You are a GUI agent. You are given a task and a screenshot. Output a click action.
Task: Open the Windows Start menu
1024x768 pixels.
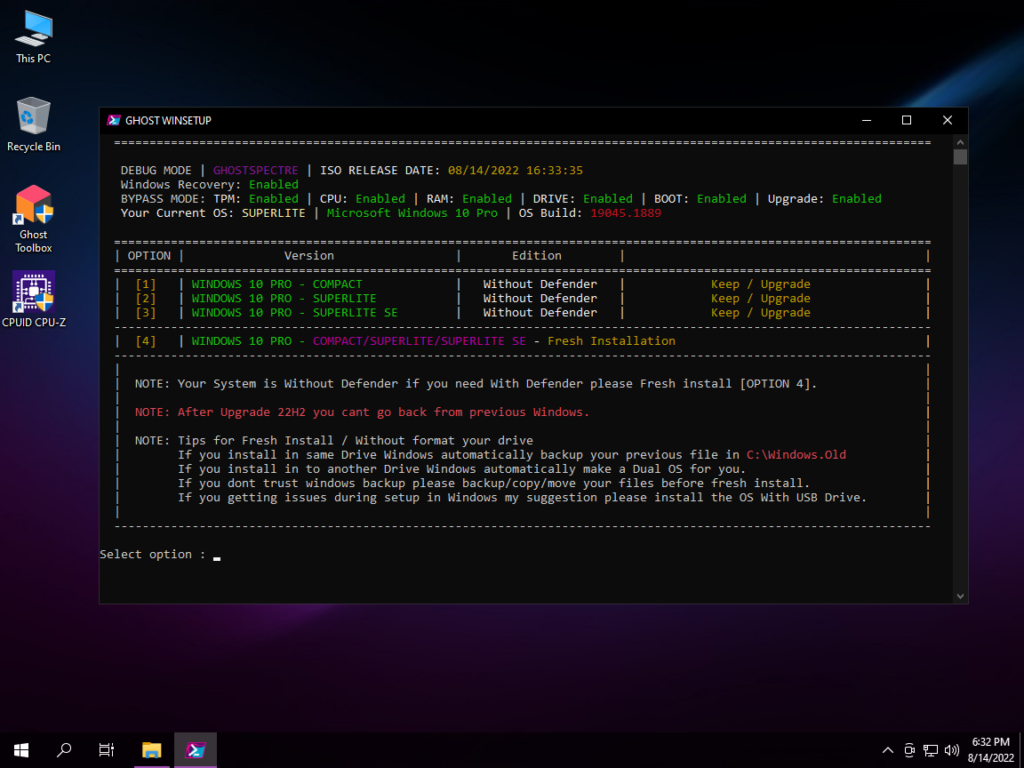point(21,750)
